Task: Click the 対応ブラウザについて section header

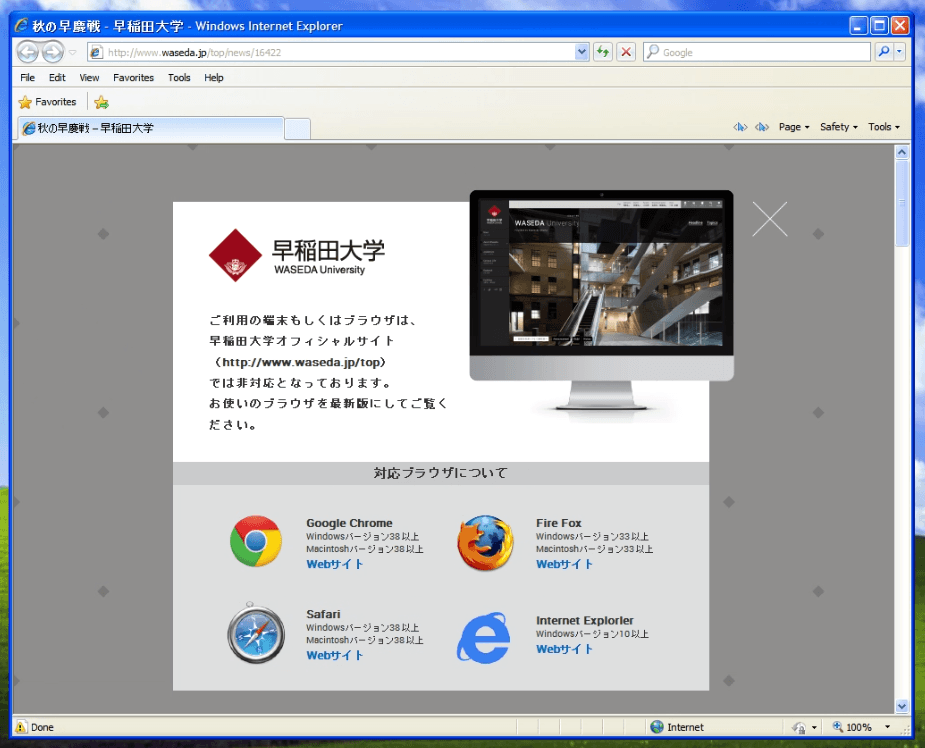Action: pos(441,473)
